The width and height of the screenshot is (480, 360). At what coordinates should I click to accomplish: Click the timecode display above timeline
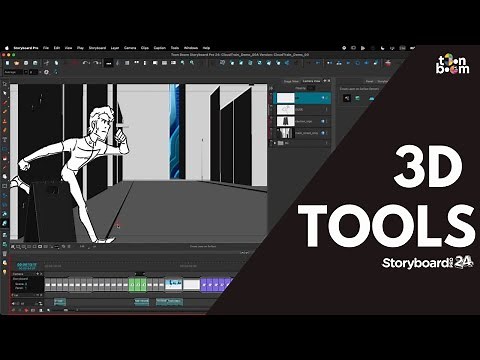pos(27,266)
